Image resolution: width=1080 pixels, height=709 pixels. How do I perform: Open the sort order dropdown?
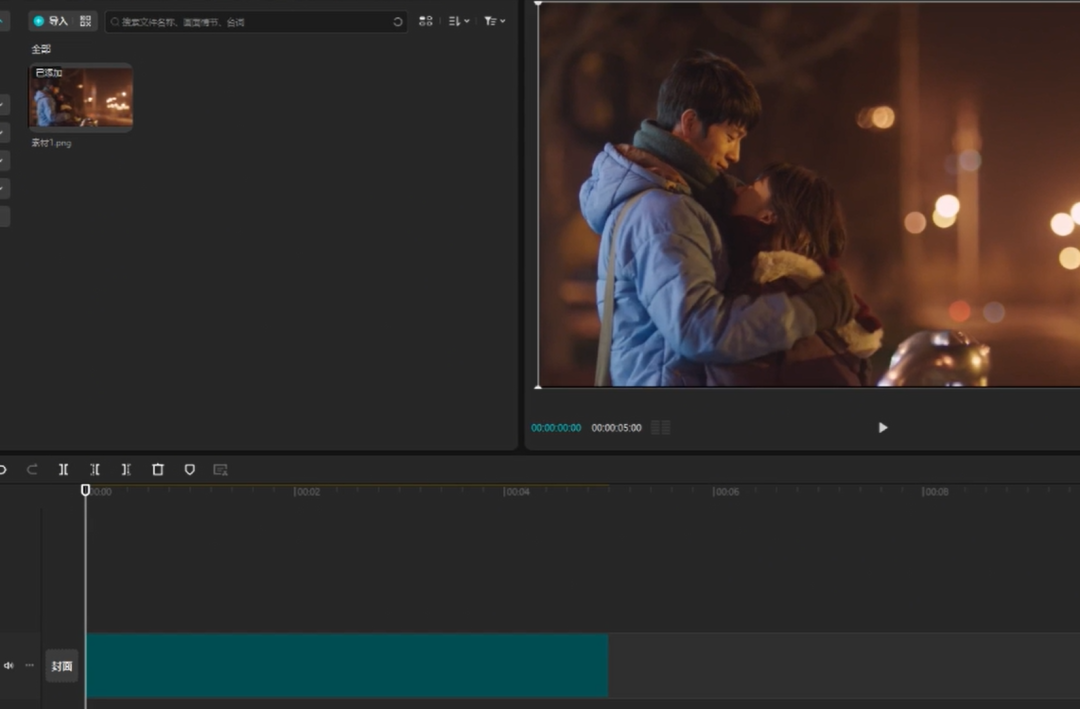459,21
